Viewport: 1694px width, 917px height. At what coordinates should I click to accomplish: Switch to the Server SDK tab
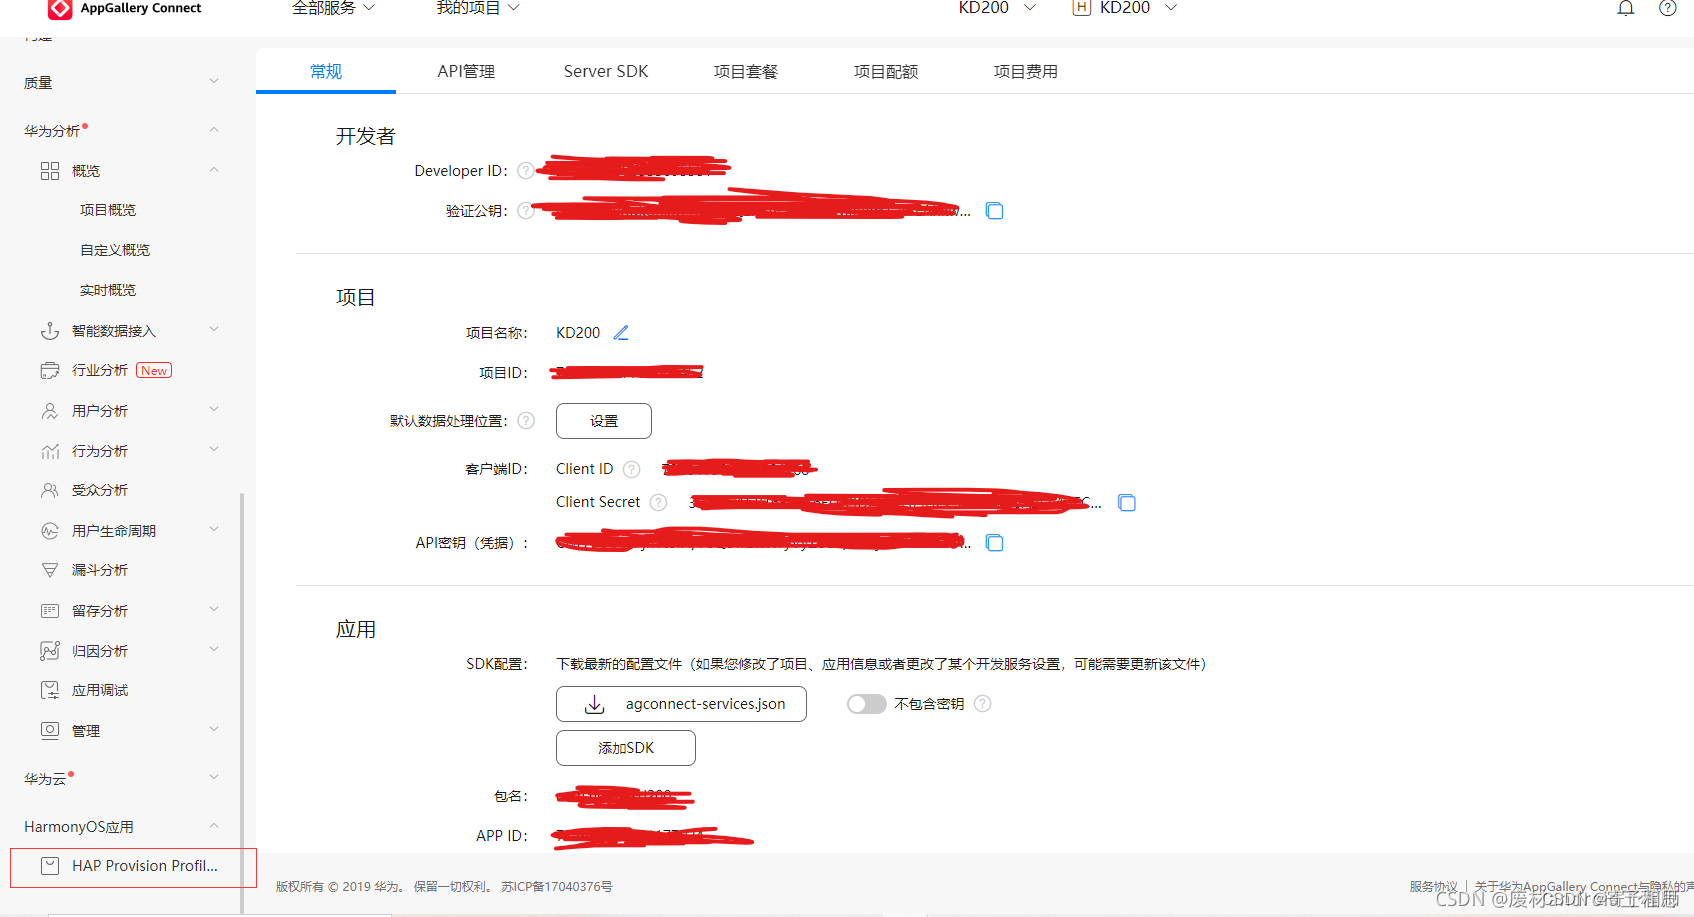pyautogui.click(x=606, y=71)
